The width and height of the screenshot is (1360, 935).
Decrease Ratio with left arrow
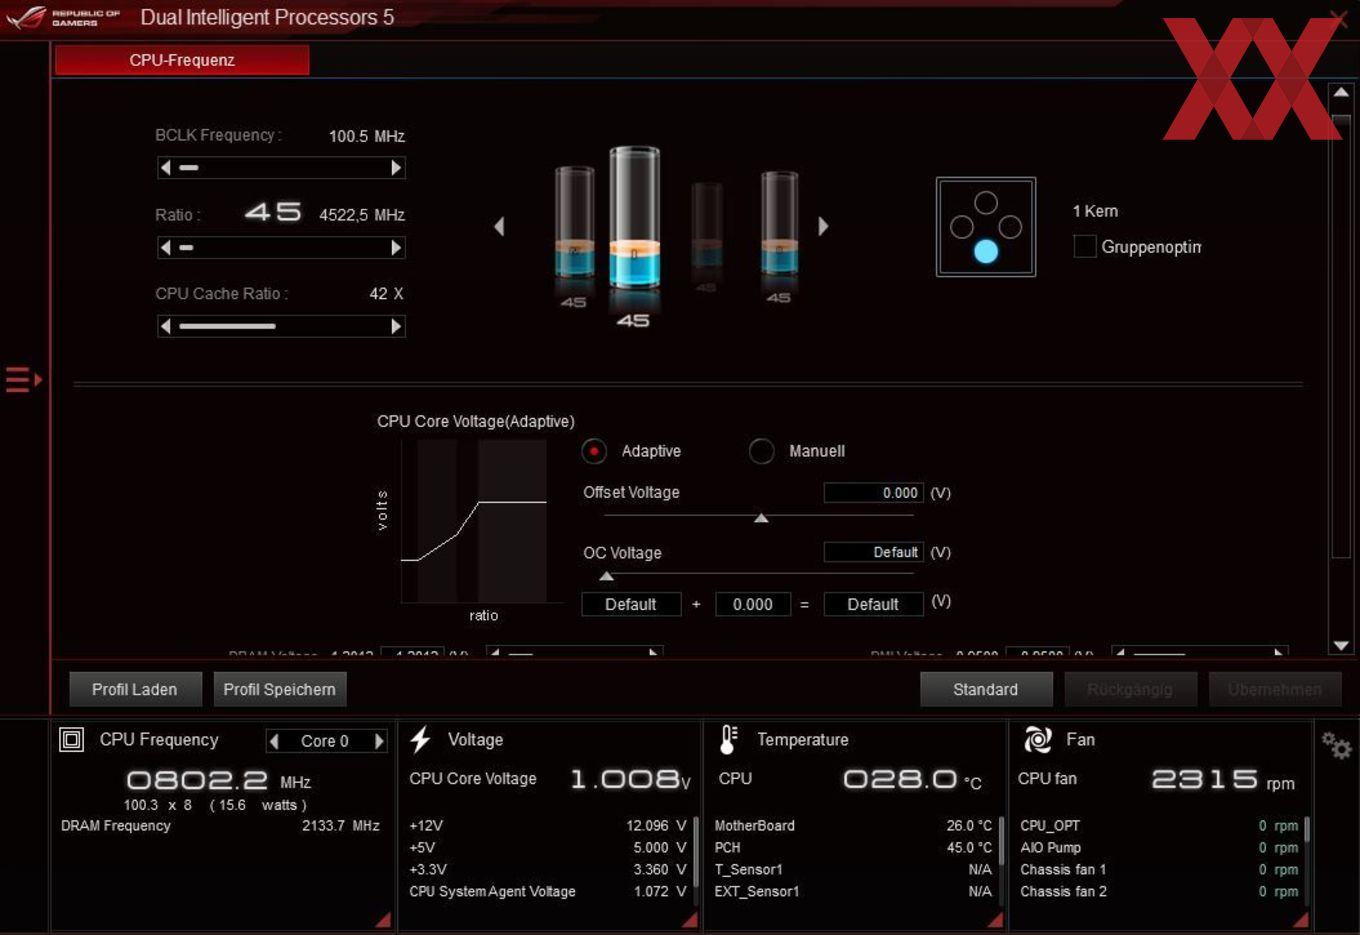click(165, 247)
